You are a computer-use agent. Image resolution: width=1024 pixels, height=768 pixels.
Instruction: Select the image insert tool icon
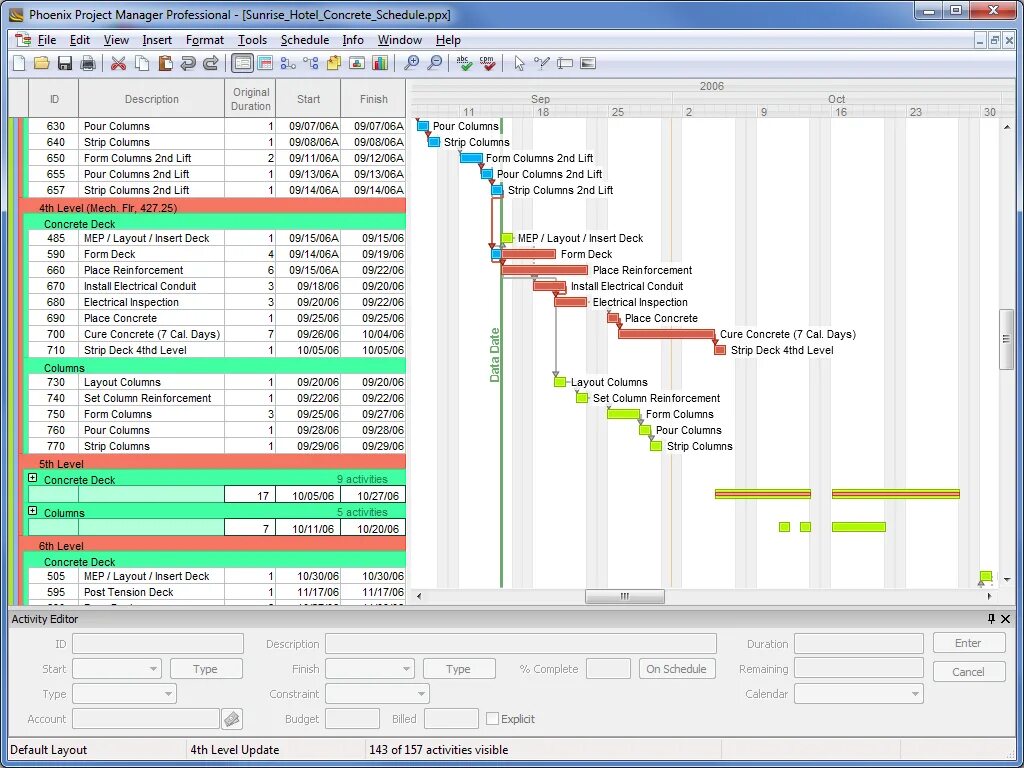[588, 63]
